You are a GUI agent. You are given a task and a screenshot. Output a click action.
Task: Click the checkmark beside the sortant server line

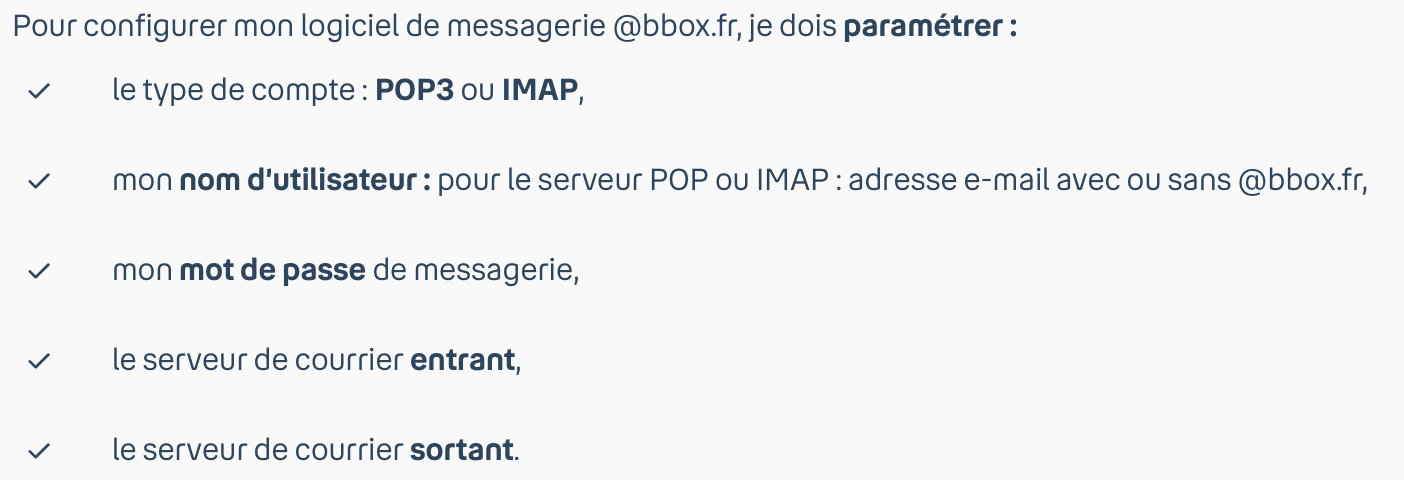tap(39, 451)
